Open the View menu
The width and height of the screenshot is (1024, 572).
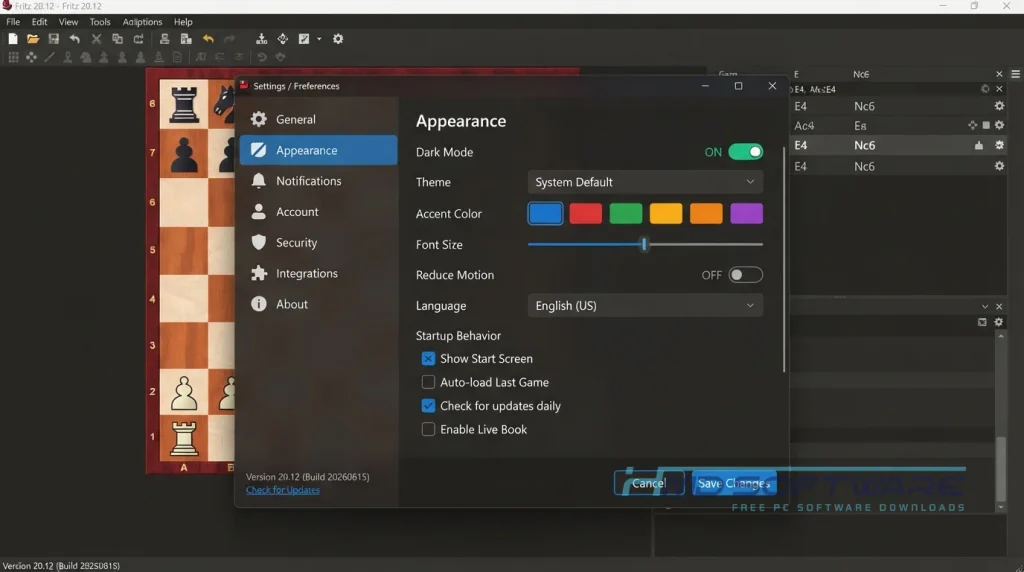click(x=68, y=22)
